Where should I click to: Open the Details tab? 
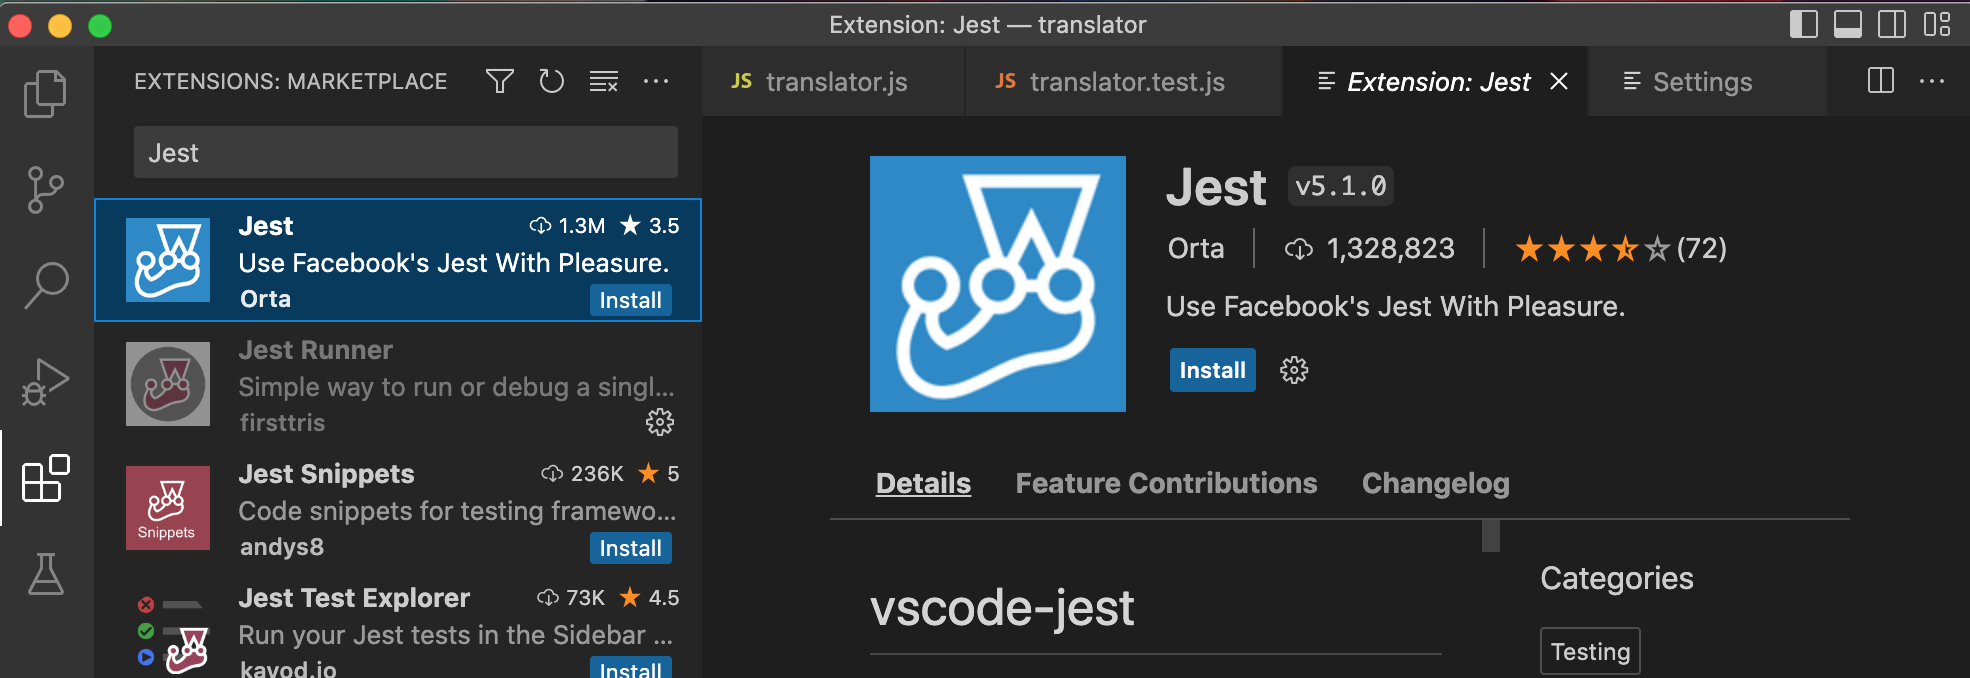(x=923, y=483)
